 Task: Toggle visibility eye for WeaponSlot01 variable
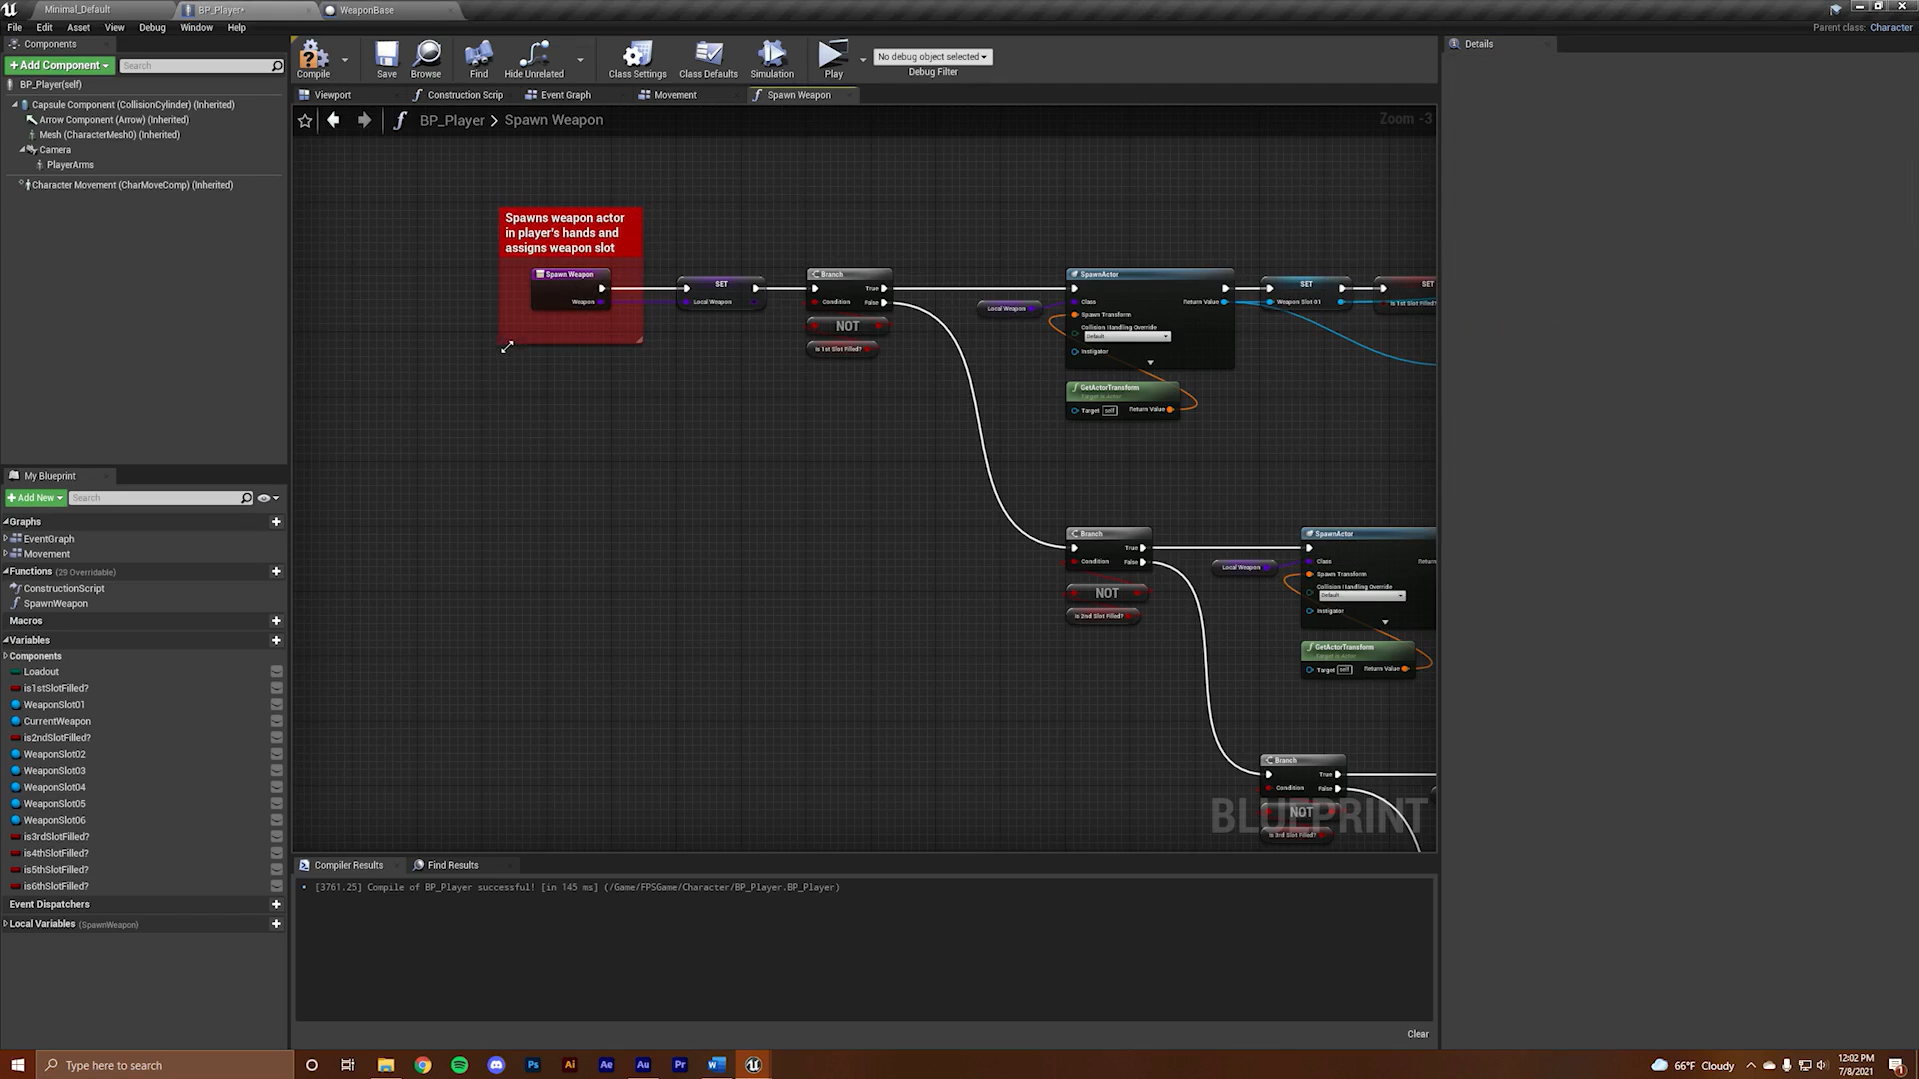(x=277, y=705)
